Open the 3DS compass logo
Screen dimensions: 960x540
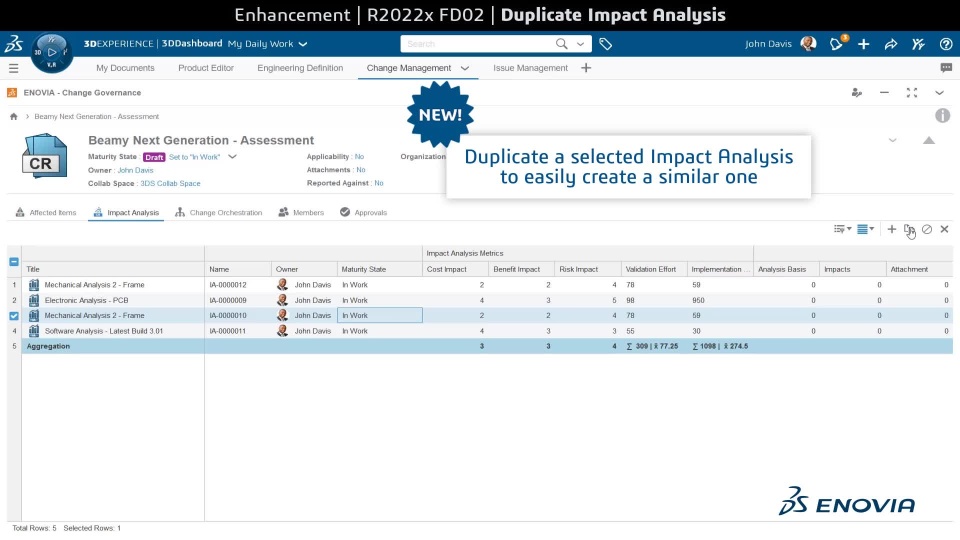[x=13, y=44]
